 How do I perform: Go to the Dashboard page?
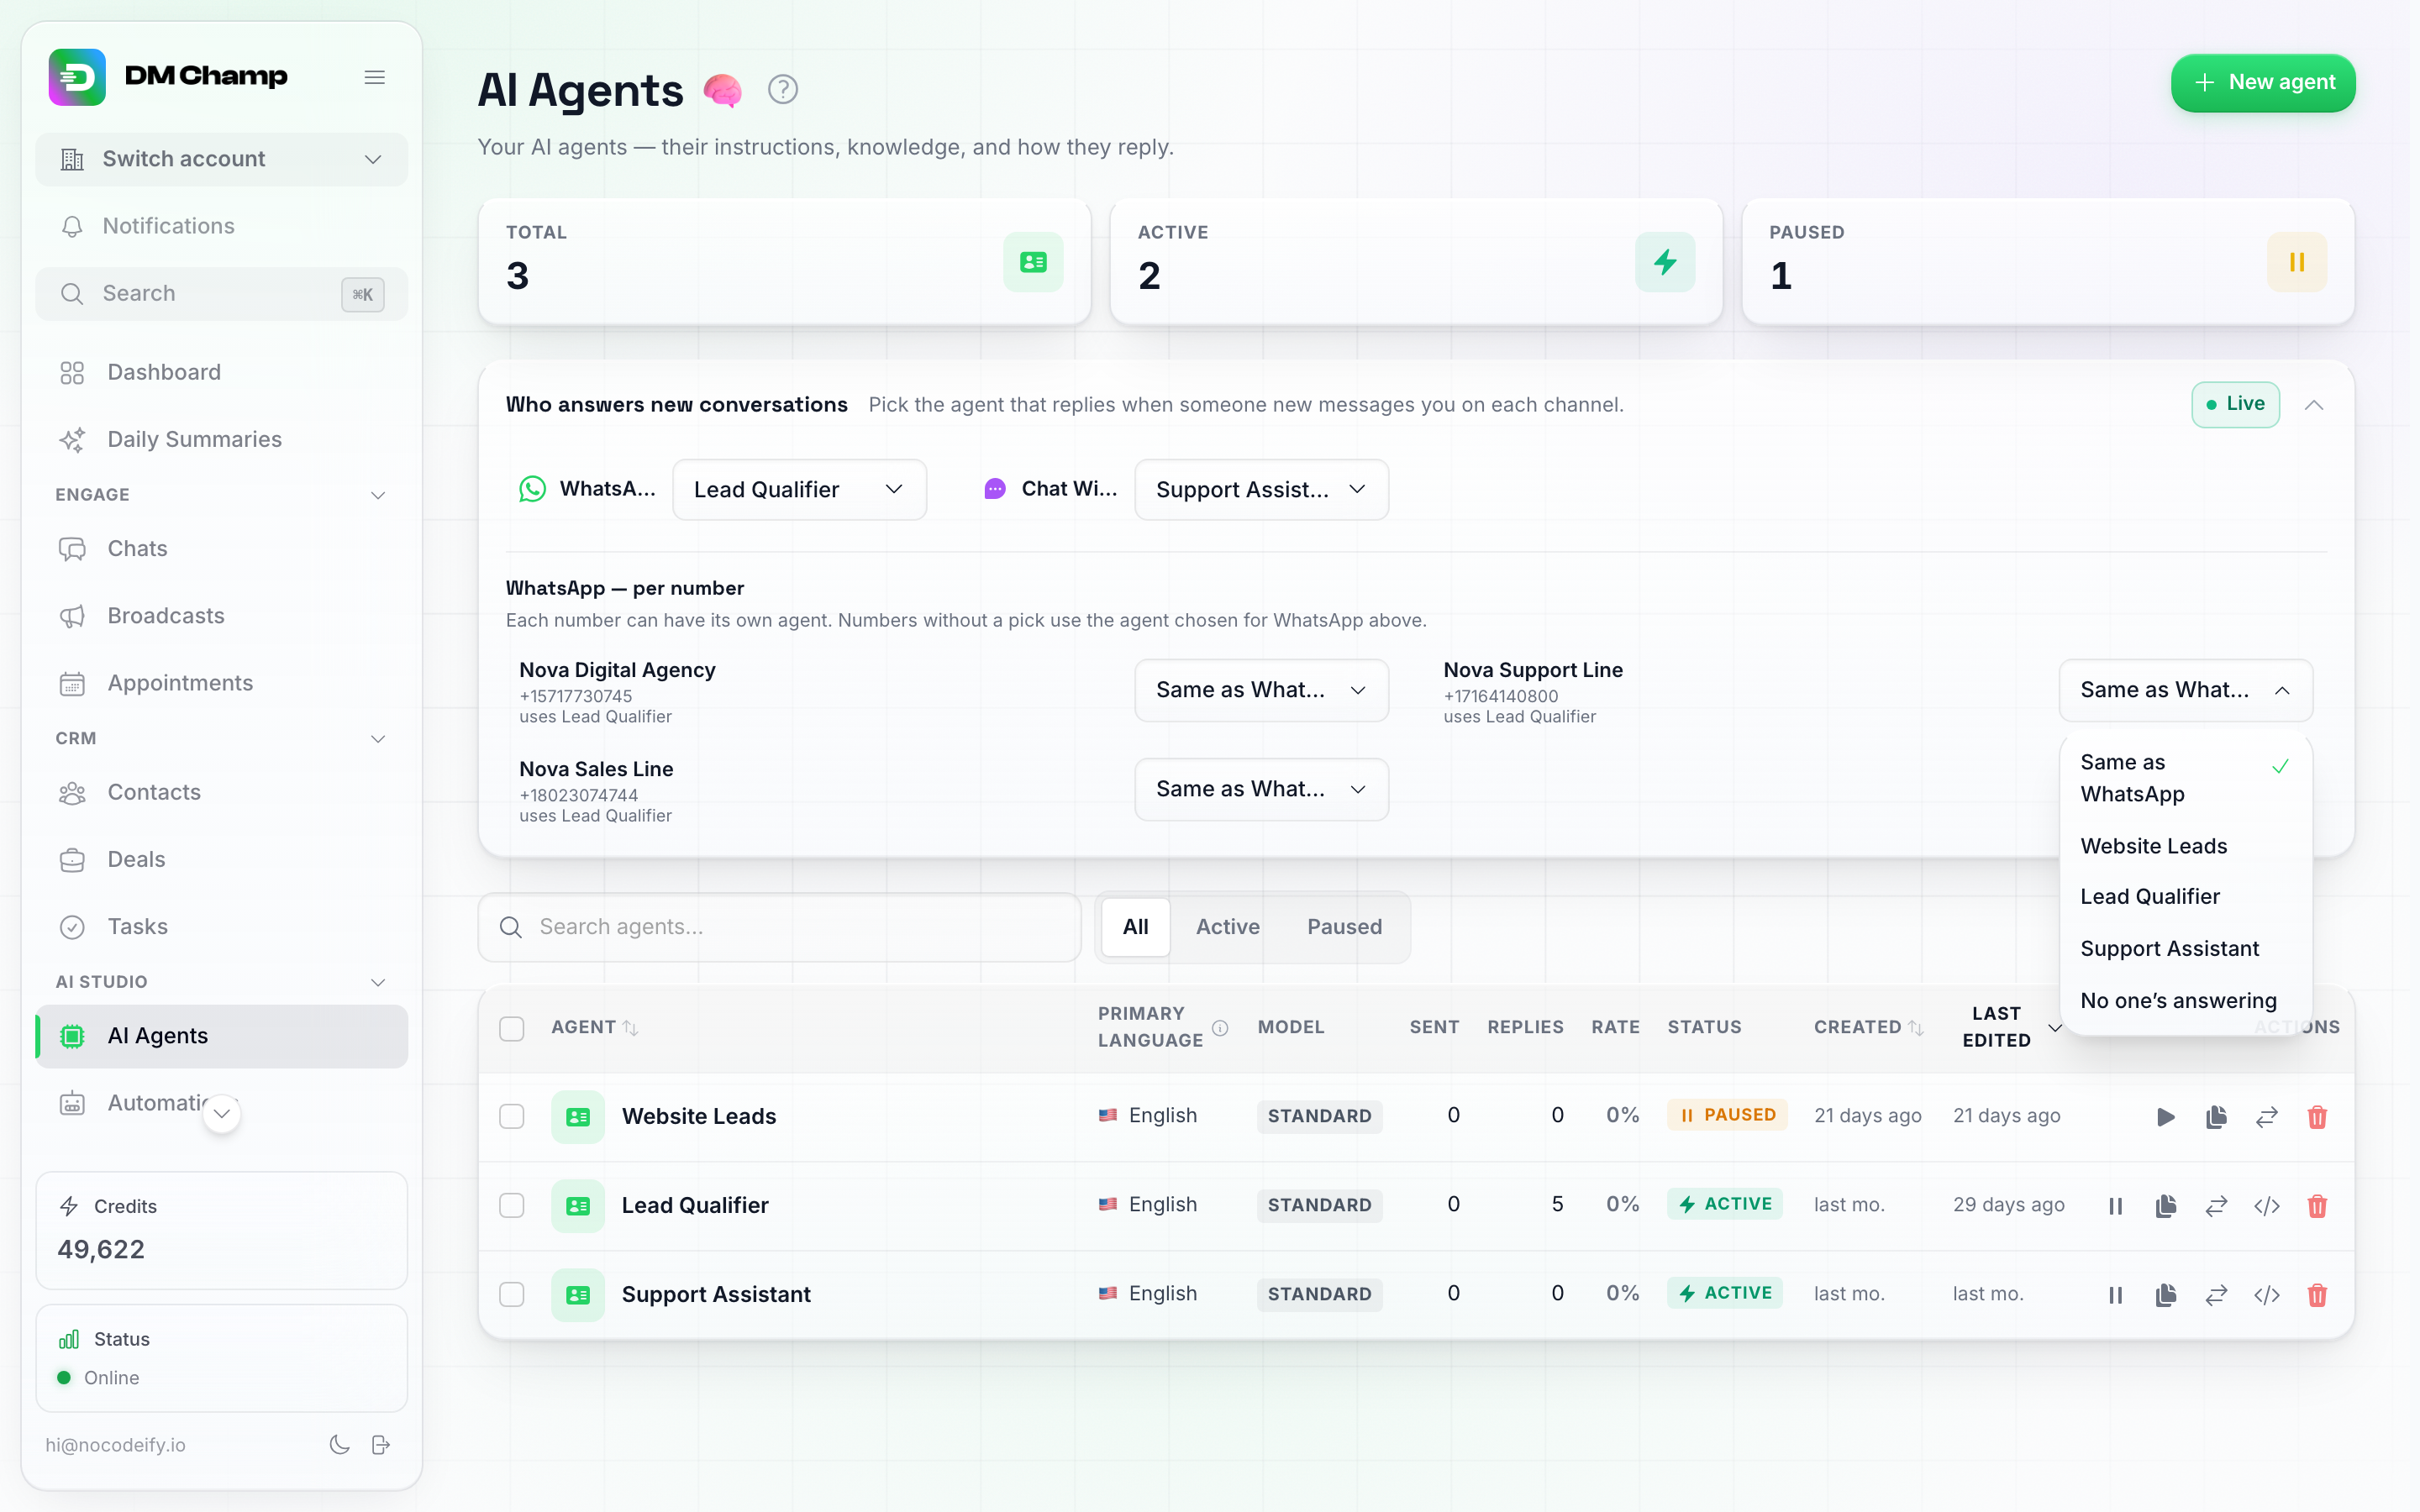click(x=221, y=372)
